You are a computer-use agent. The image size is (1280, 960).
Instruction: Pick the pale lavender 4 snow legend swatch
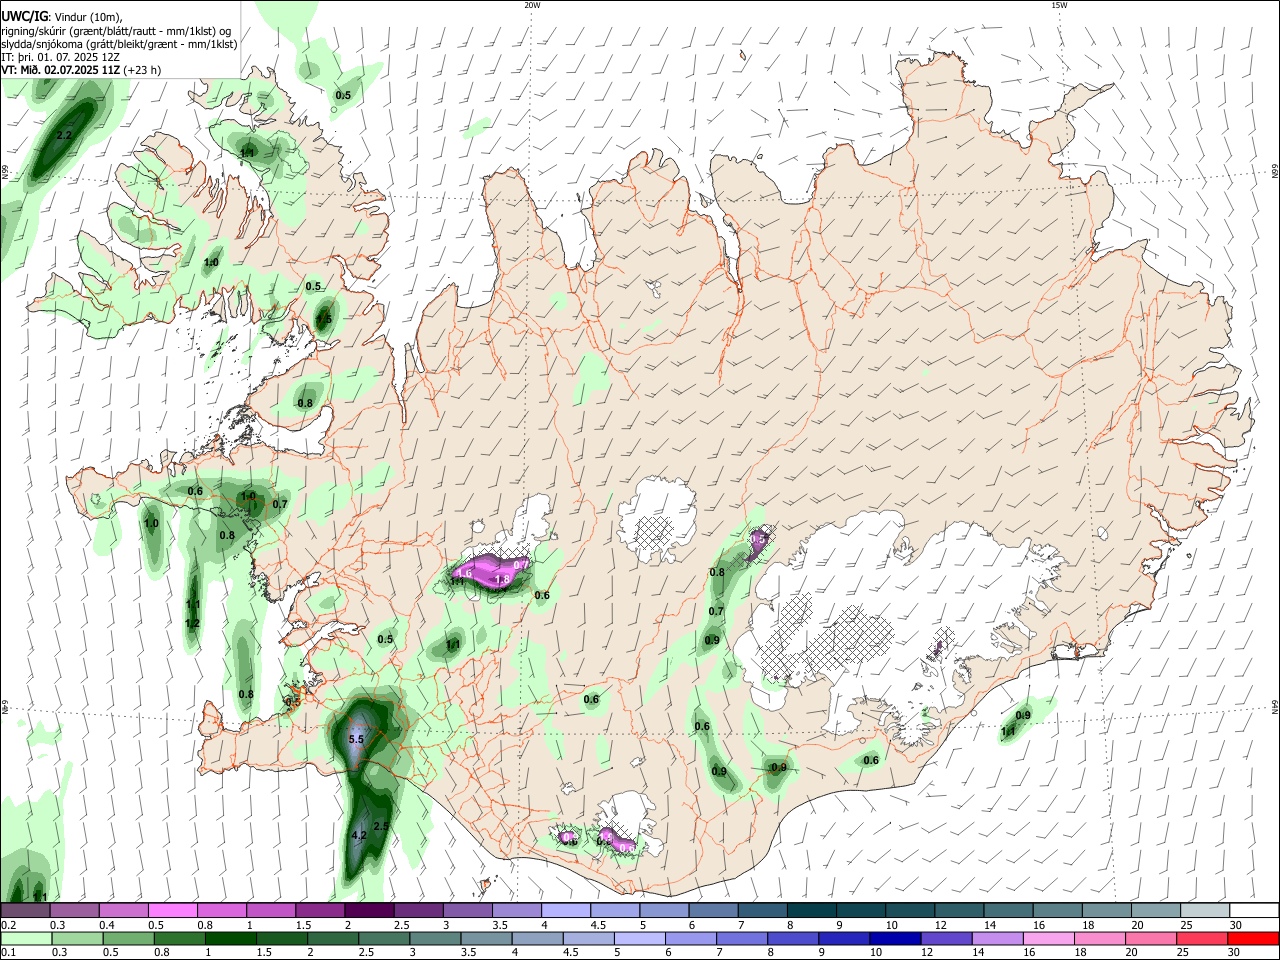565,910
